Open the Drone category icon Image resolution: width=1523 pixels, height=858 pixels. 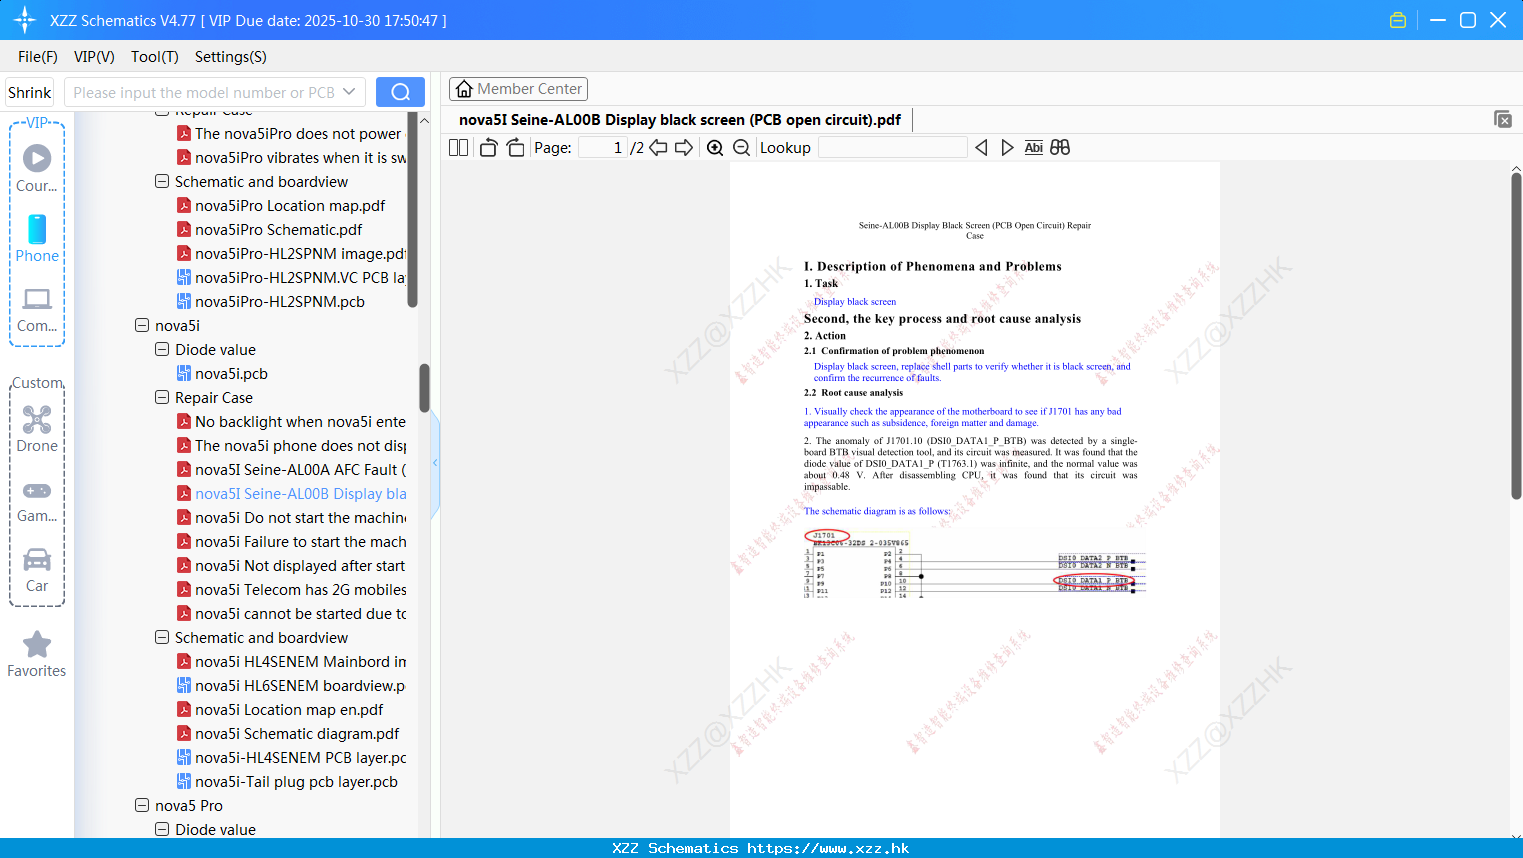pyautogui.click(x=37, y=428)
